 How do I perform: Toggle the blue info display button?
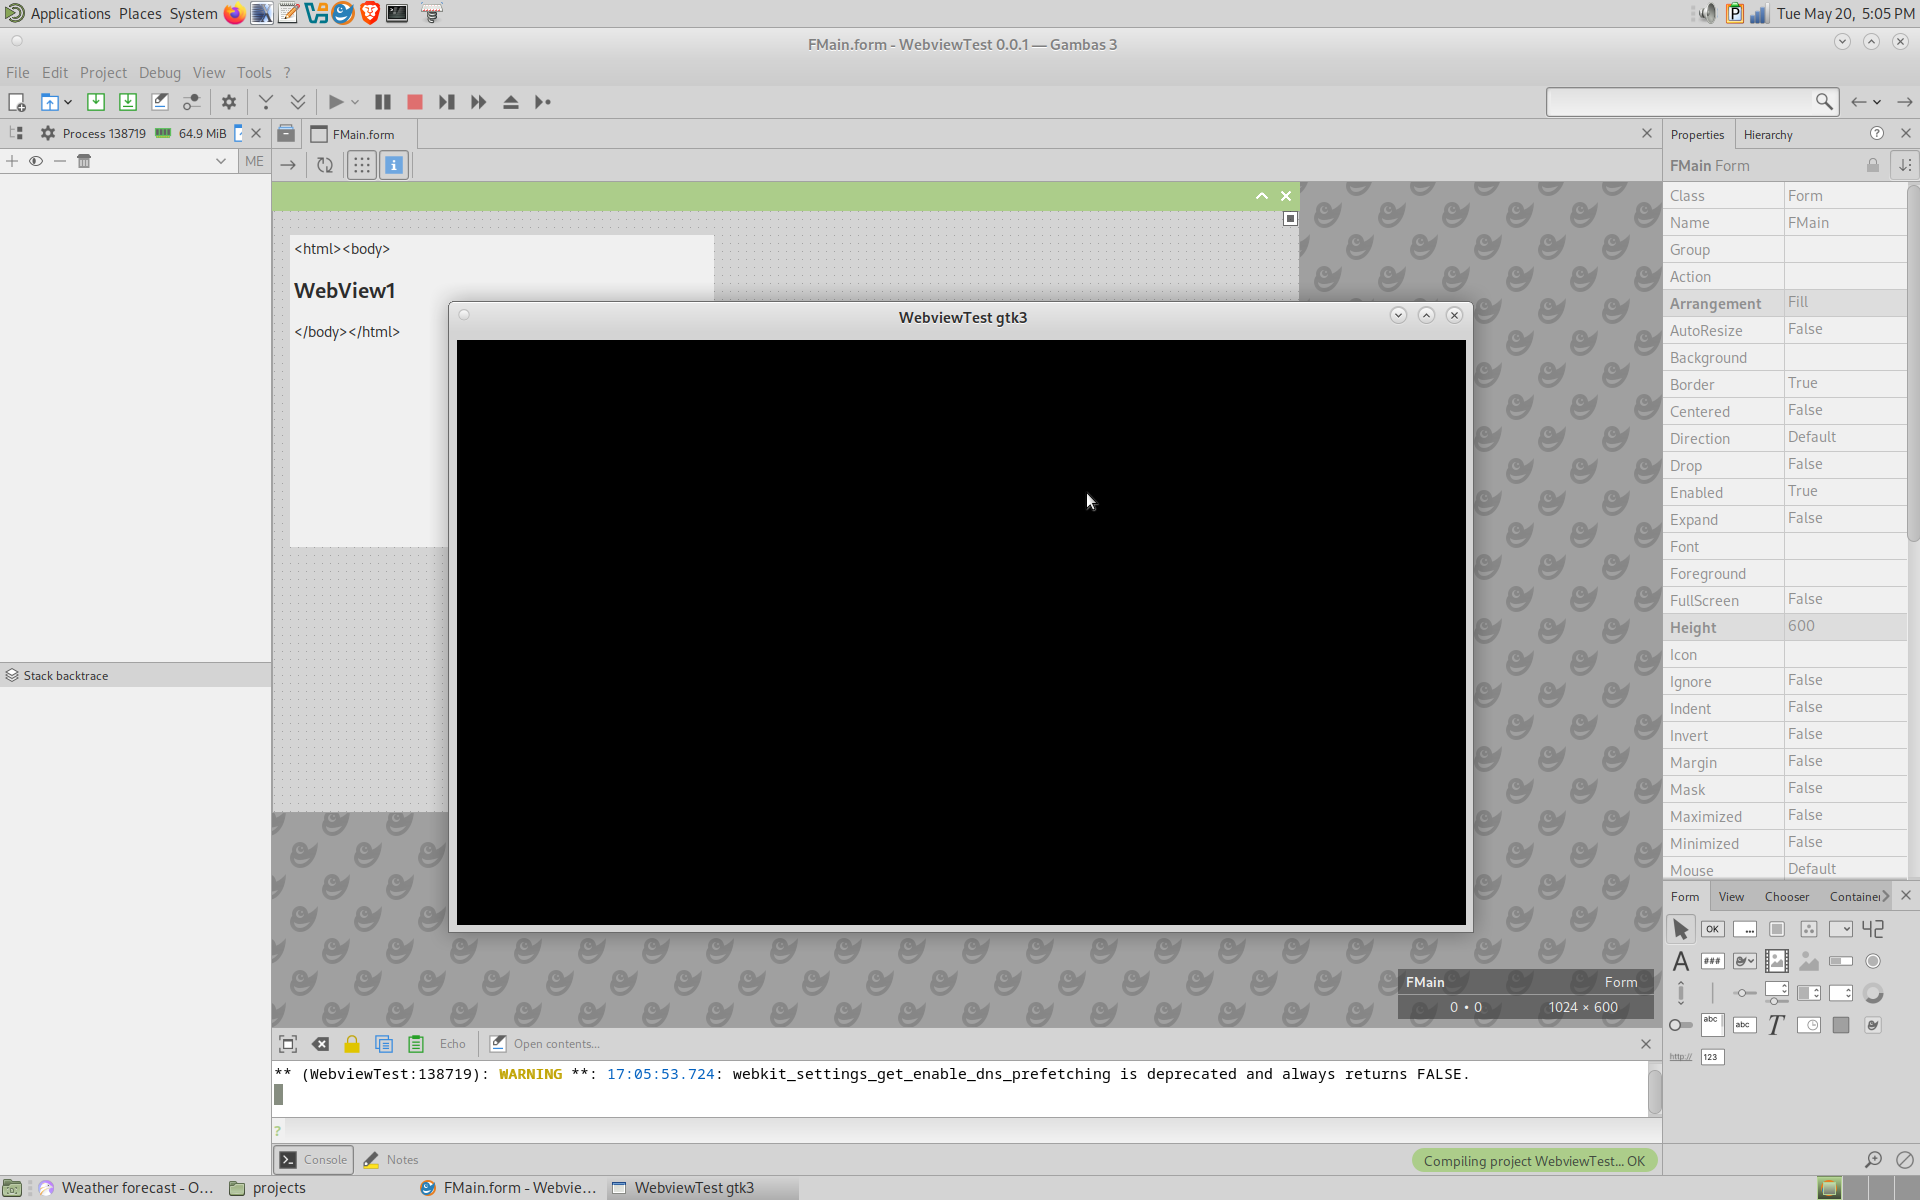click(394, 165)
